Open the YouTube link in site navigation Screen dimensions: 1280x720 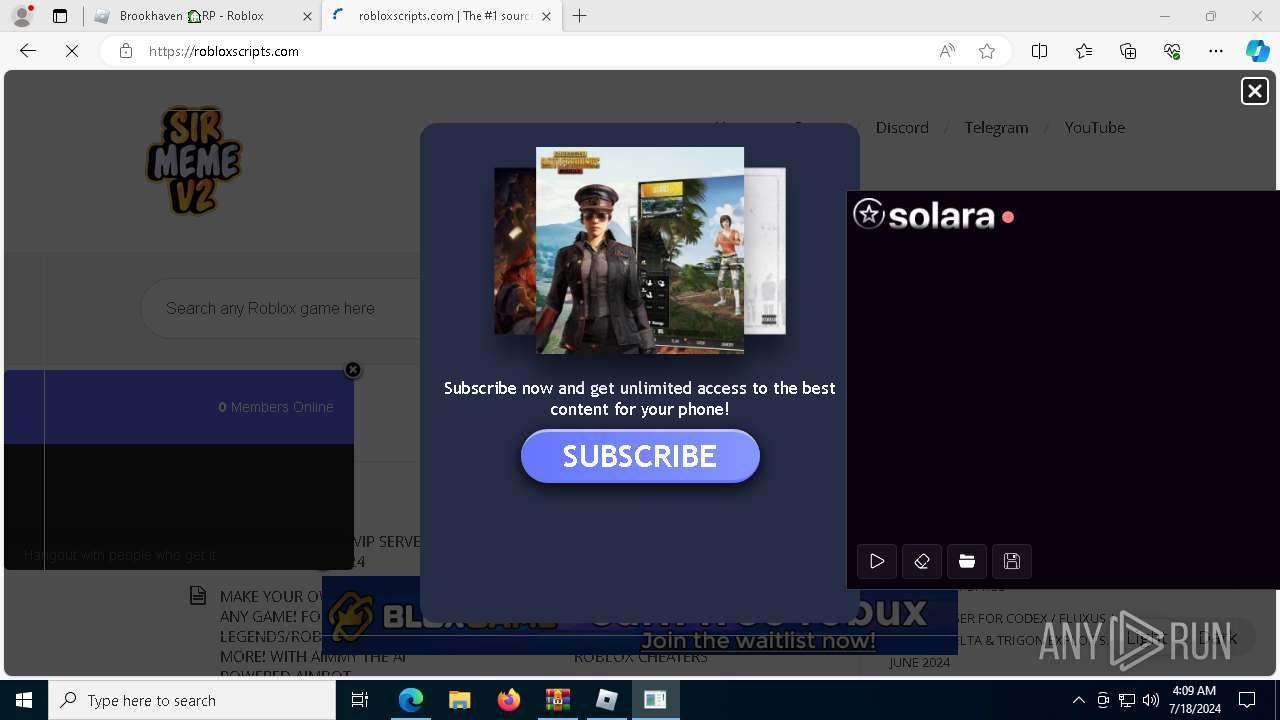[1094, 128]
